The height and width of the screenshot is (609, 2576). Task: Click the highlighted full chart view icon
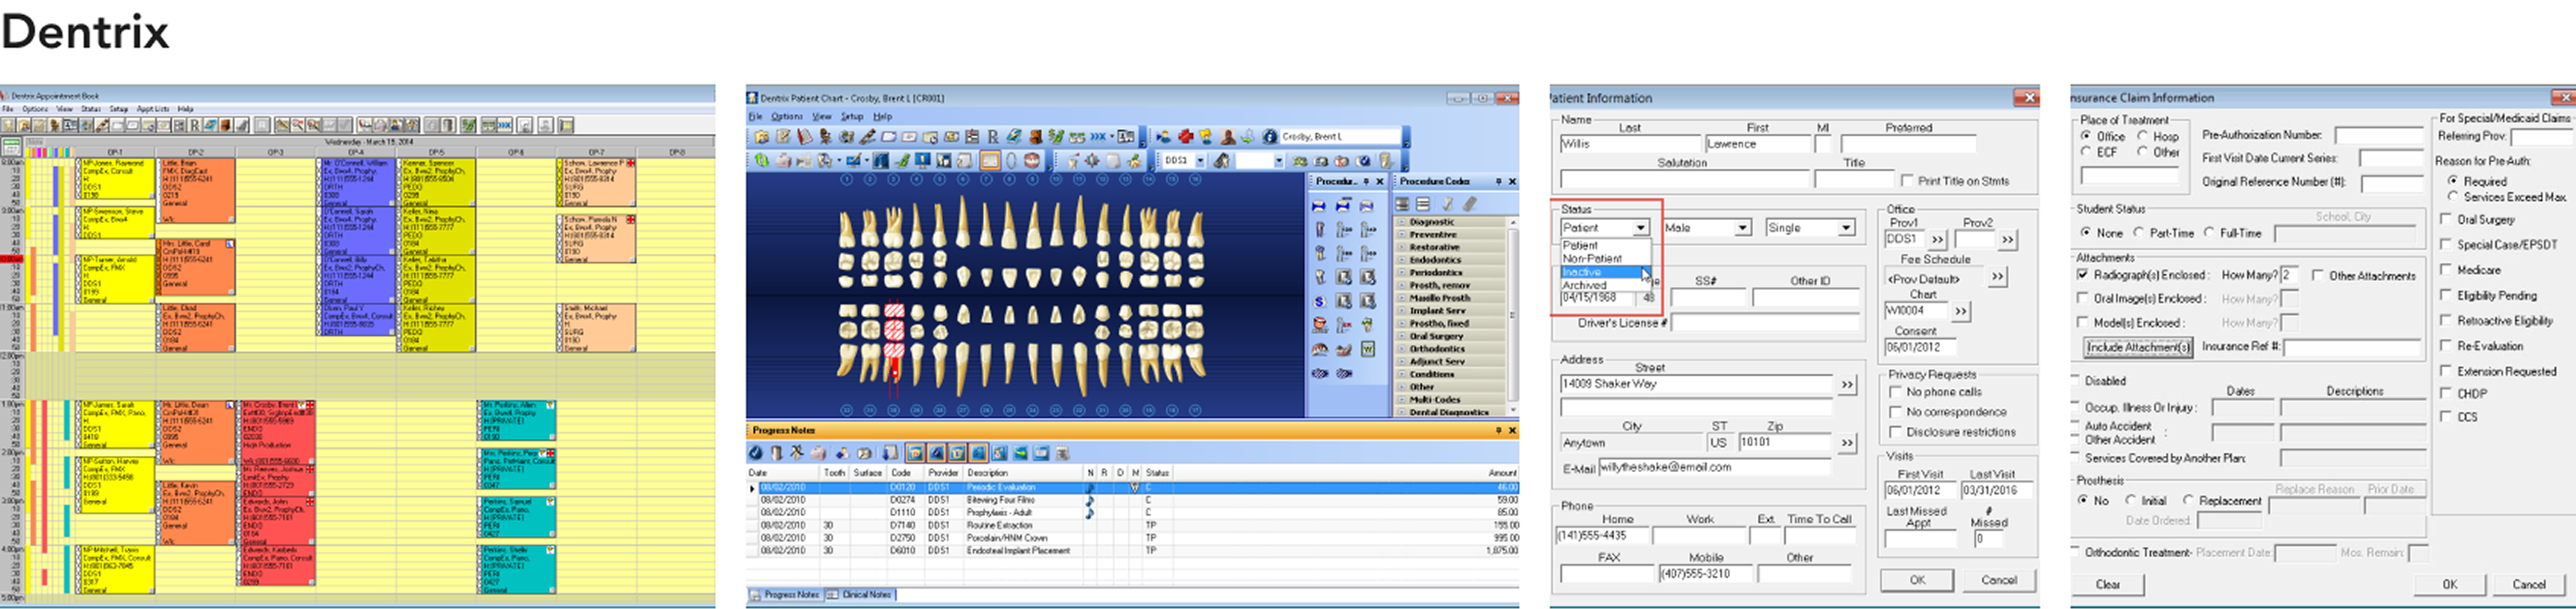pos(990,160)
